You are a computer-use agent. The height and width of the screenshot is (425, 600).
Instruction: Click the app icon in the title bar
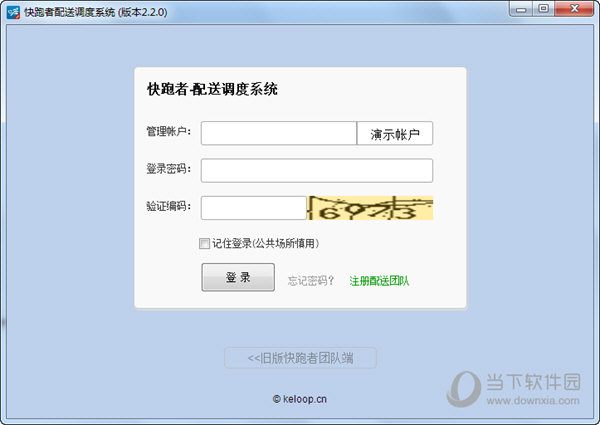click(x=13, y=12)
